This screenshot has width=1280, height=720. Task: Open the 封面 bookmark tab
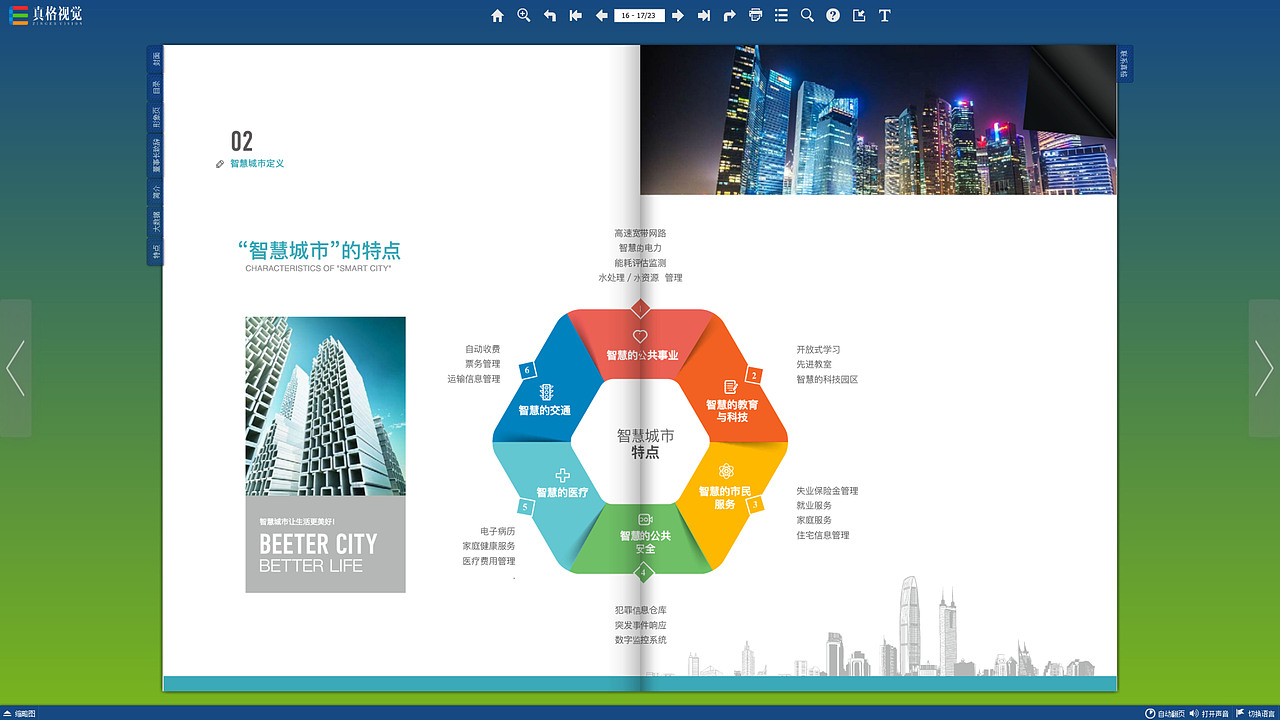tap(155, 59)
